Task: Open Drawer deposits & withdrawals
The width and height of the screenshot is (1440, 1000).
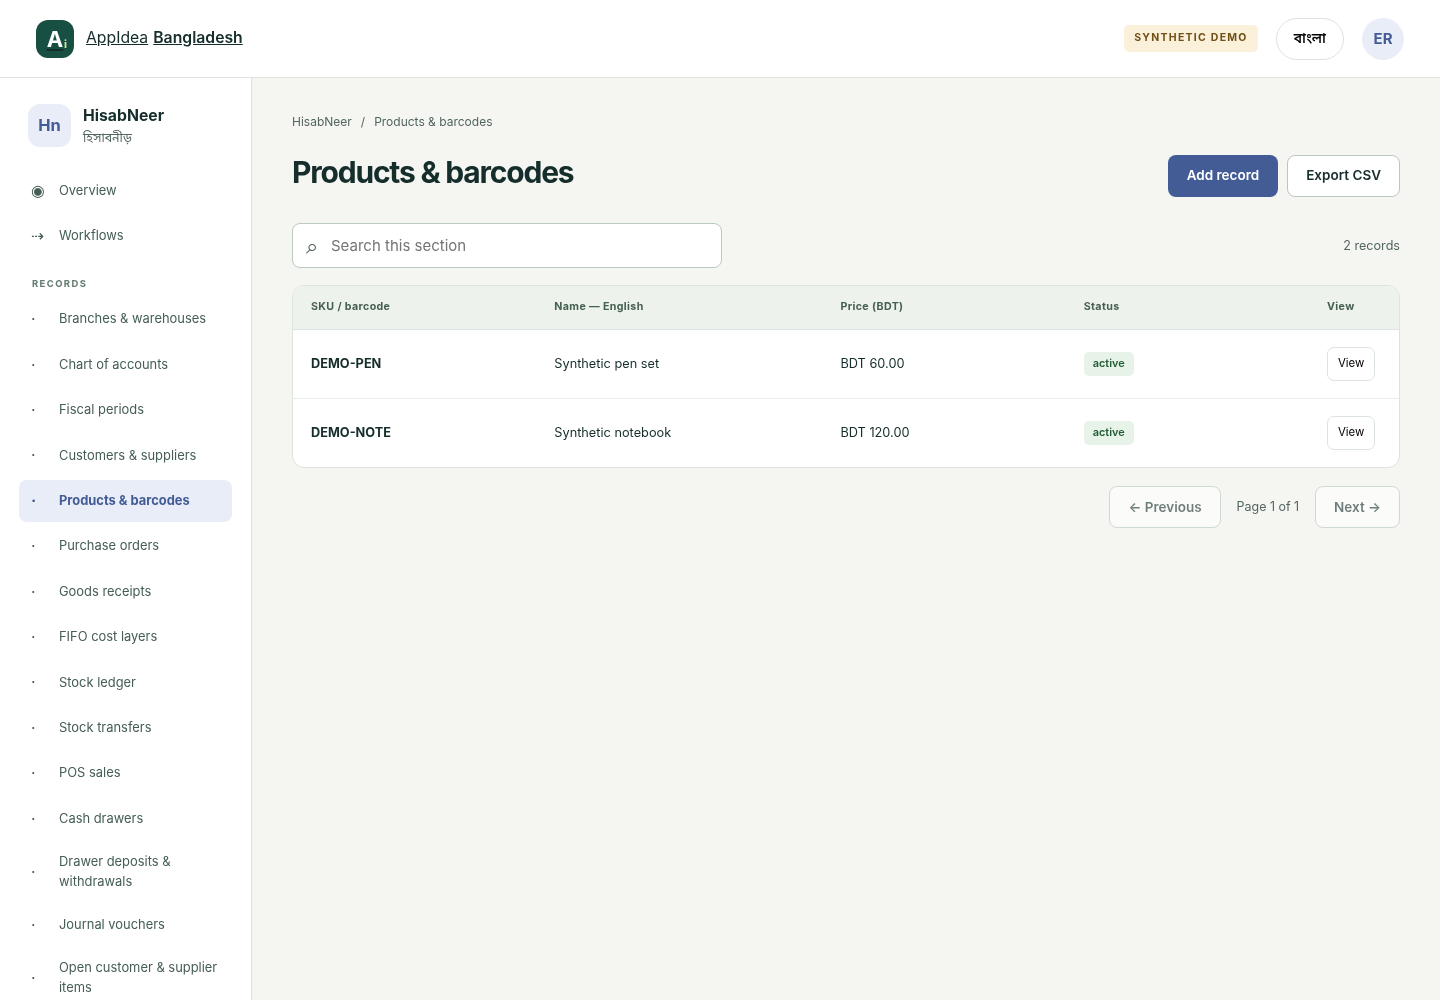Action: click(125, 871)
